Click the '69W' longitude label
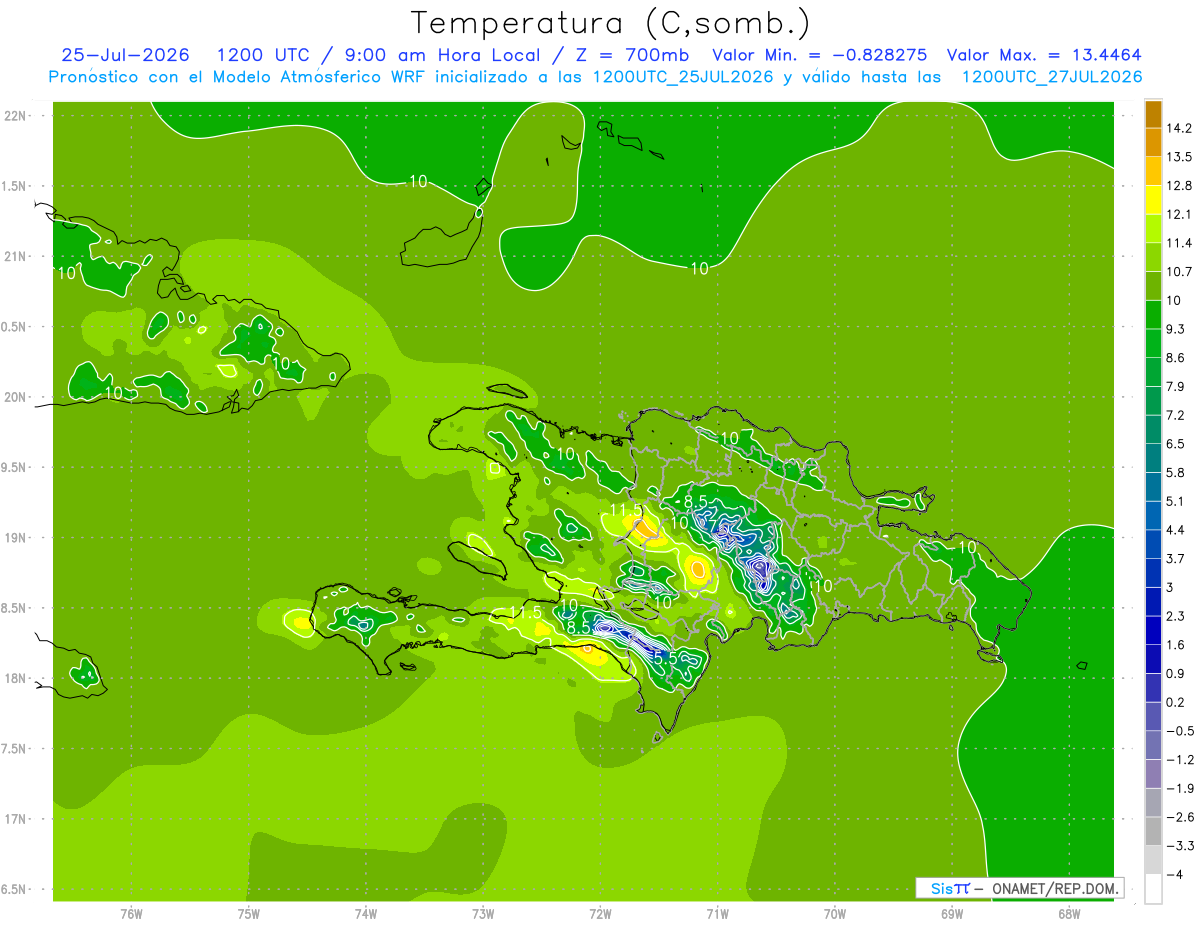This screenshot has width=1200, height=927. 951,913
